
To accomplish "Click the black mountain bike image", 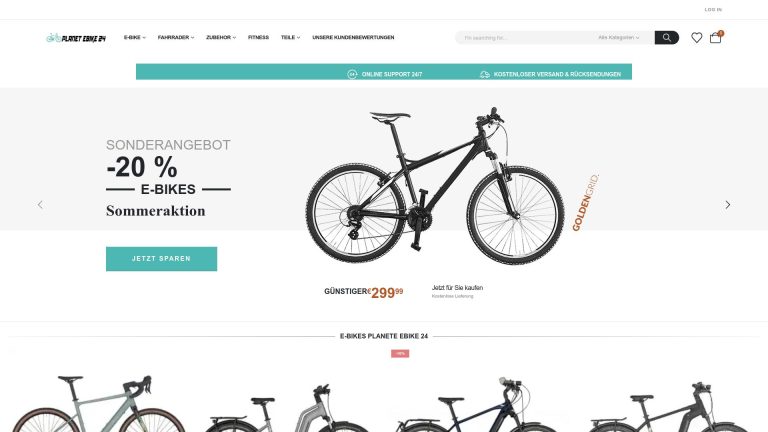I will (x=435, y=186).
